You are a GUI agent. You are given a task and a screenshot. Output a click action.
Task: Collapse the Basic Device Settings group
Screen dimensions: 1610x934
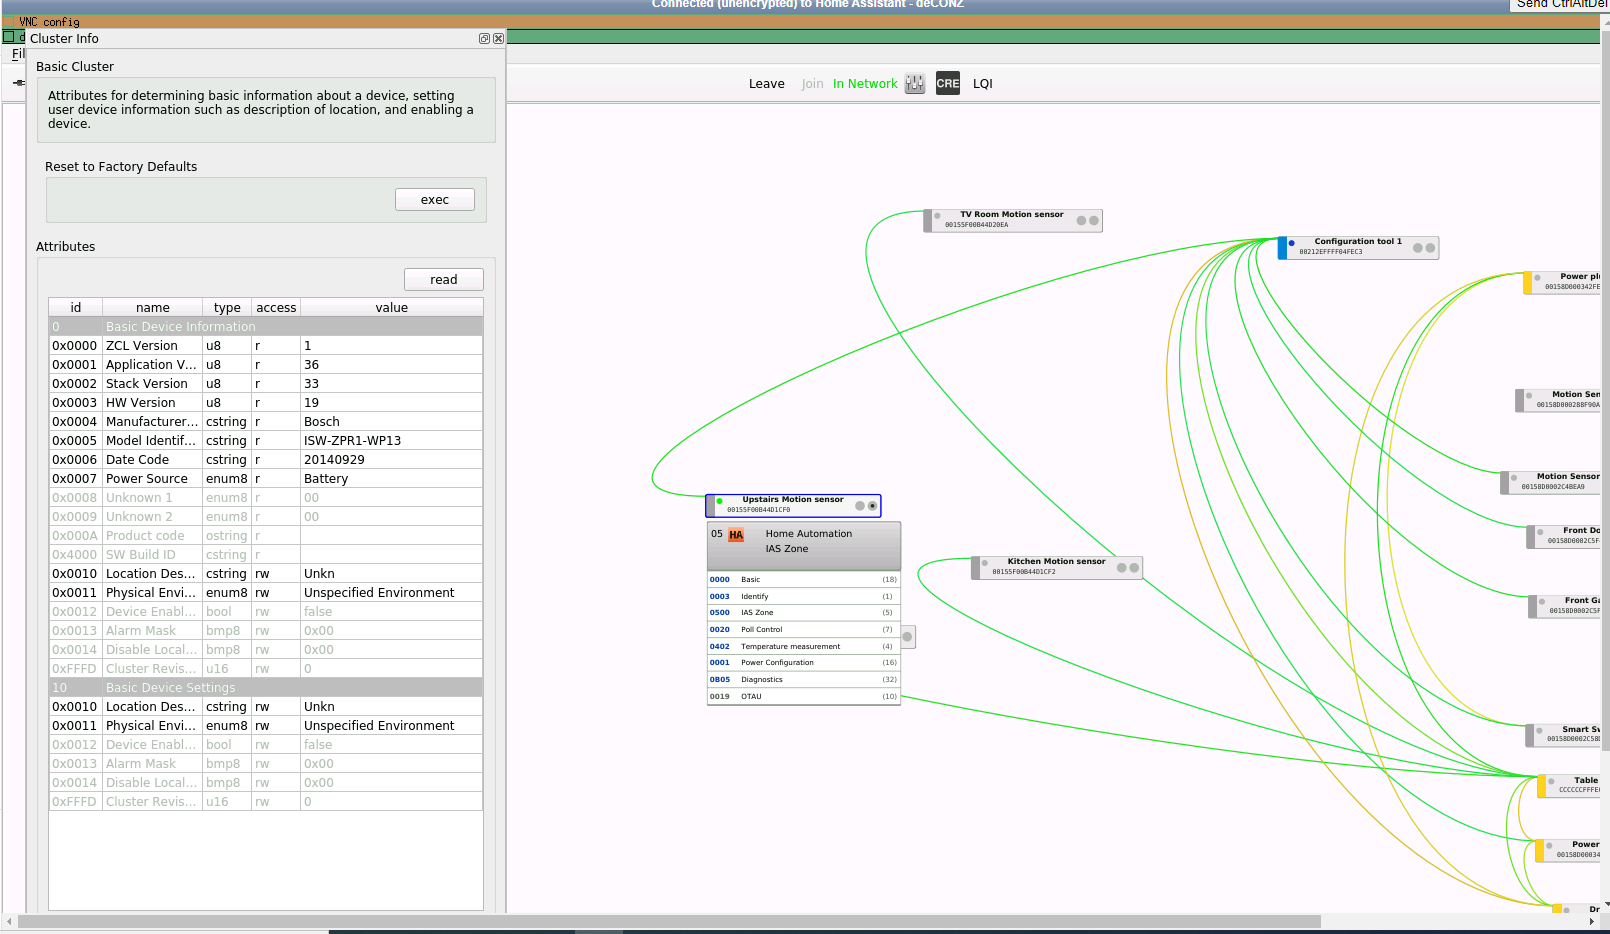coord(266,688)
